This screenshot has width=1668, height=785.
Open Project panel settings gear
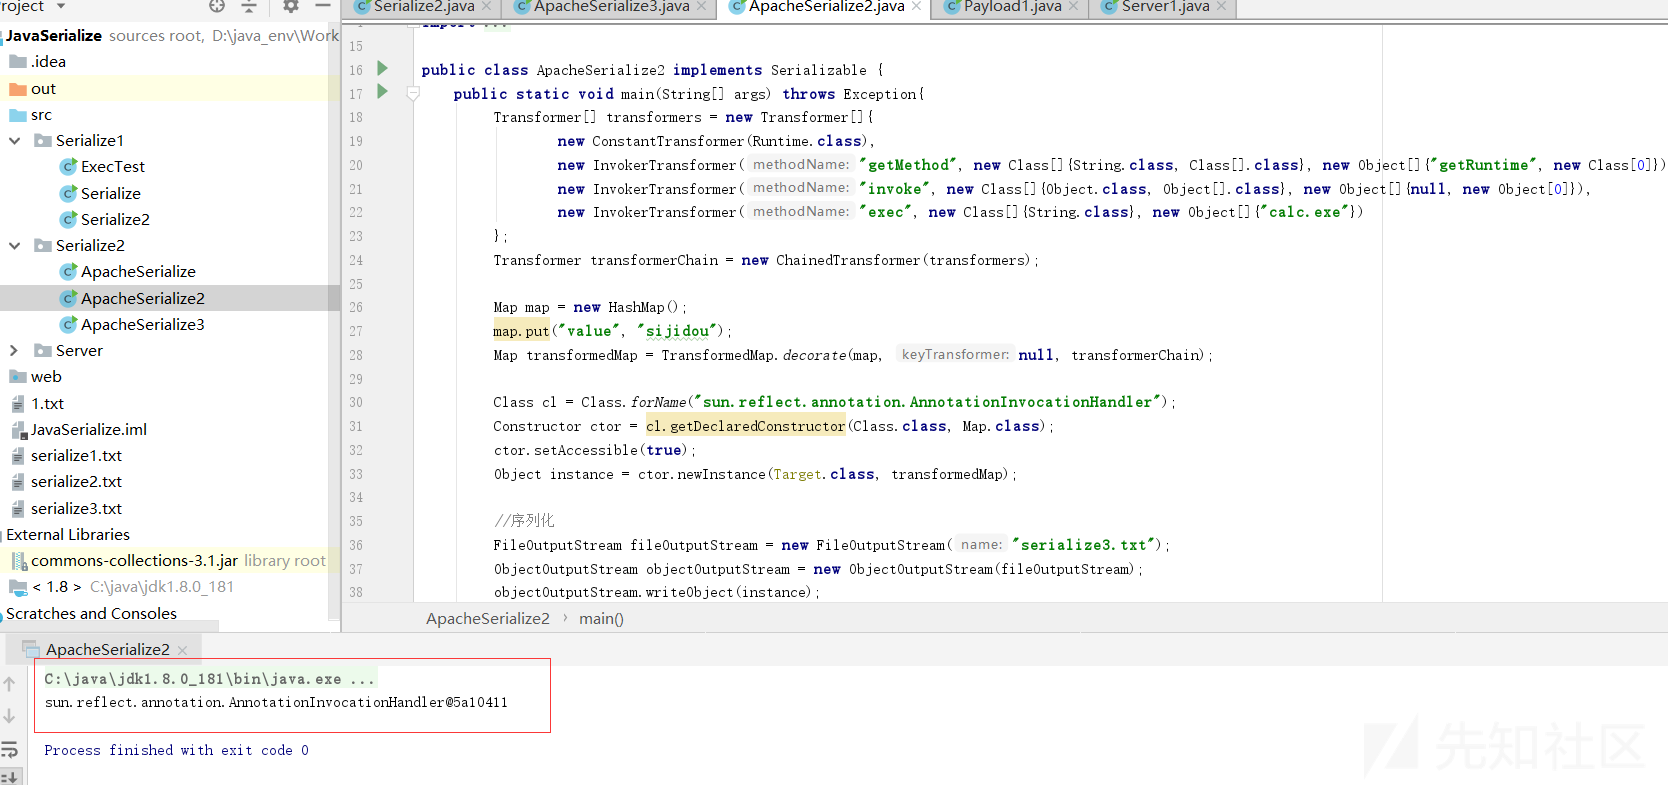point(291,6)
